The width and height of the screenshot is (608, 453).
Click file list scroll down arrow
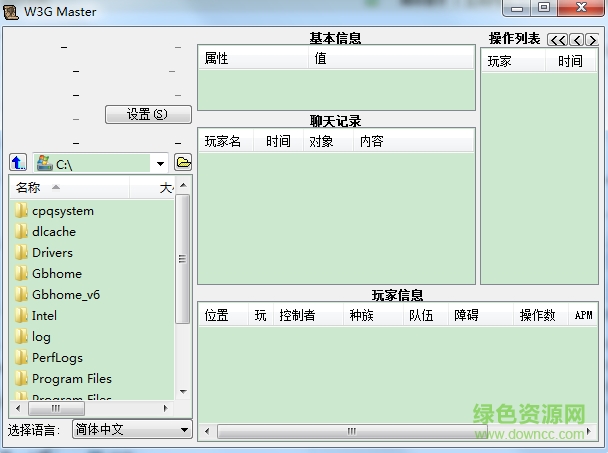tap(183, 392)
